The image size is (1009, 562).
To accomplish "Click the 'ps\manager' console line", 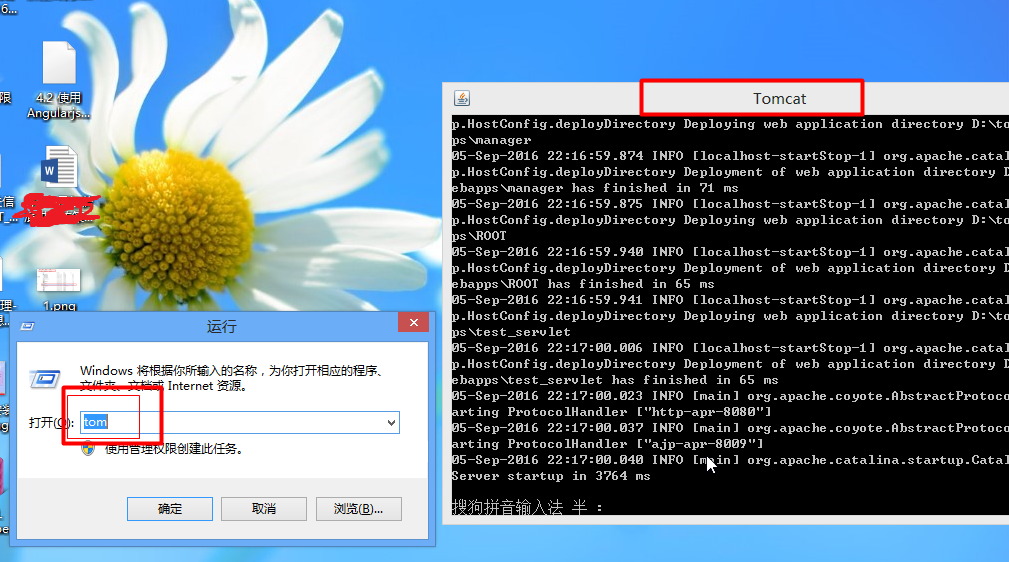I will [x=491, y=140].
